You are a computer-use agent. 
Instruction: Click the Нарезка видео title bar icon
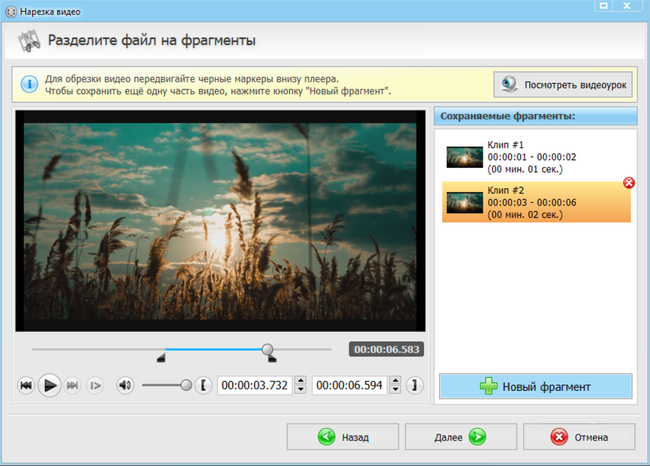coord(11,12)
